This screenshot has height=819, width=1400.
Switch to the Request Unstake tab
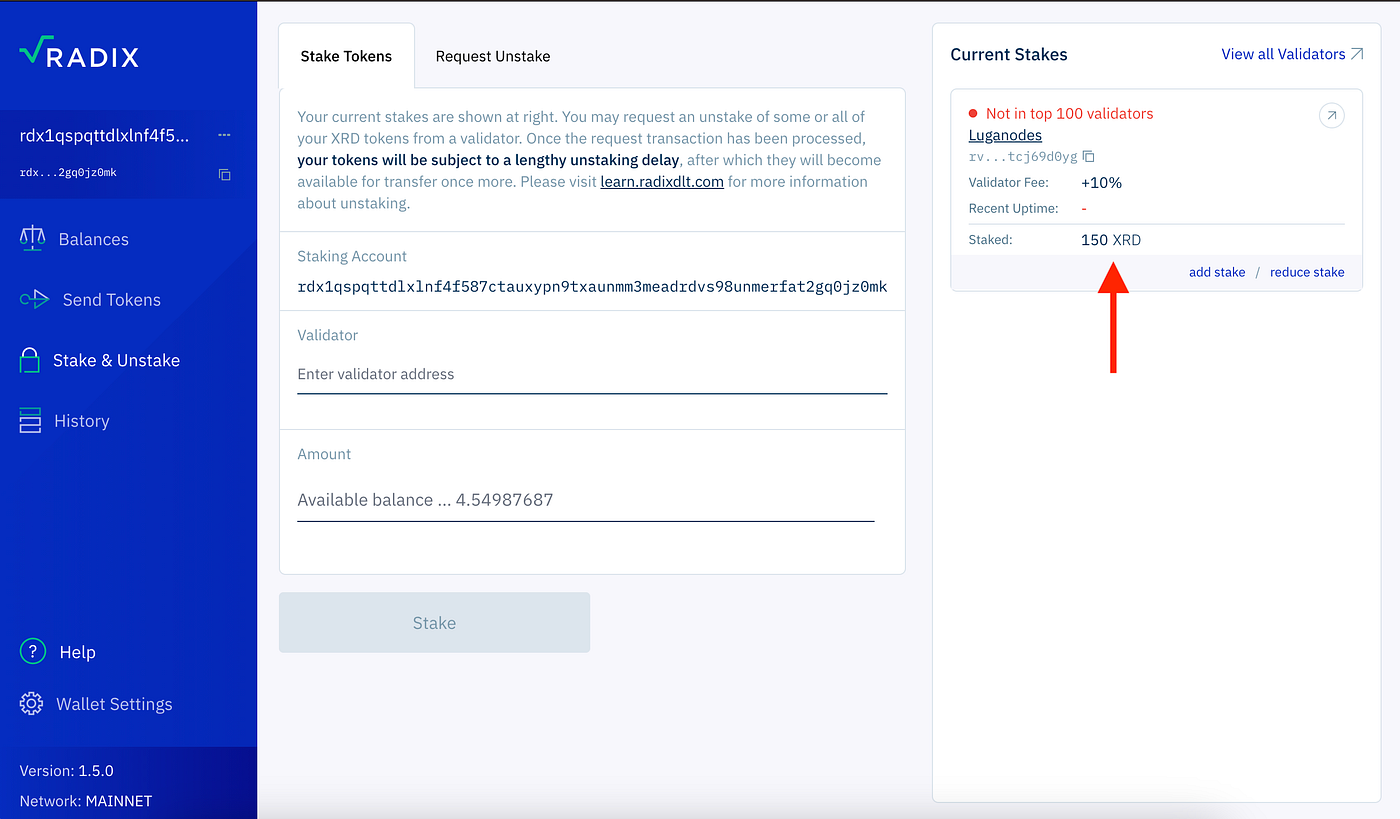point(493,56)
